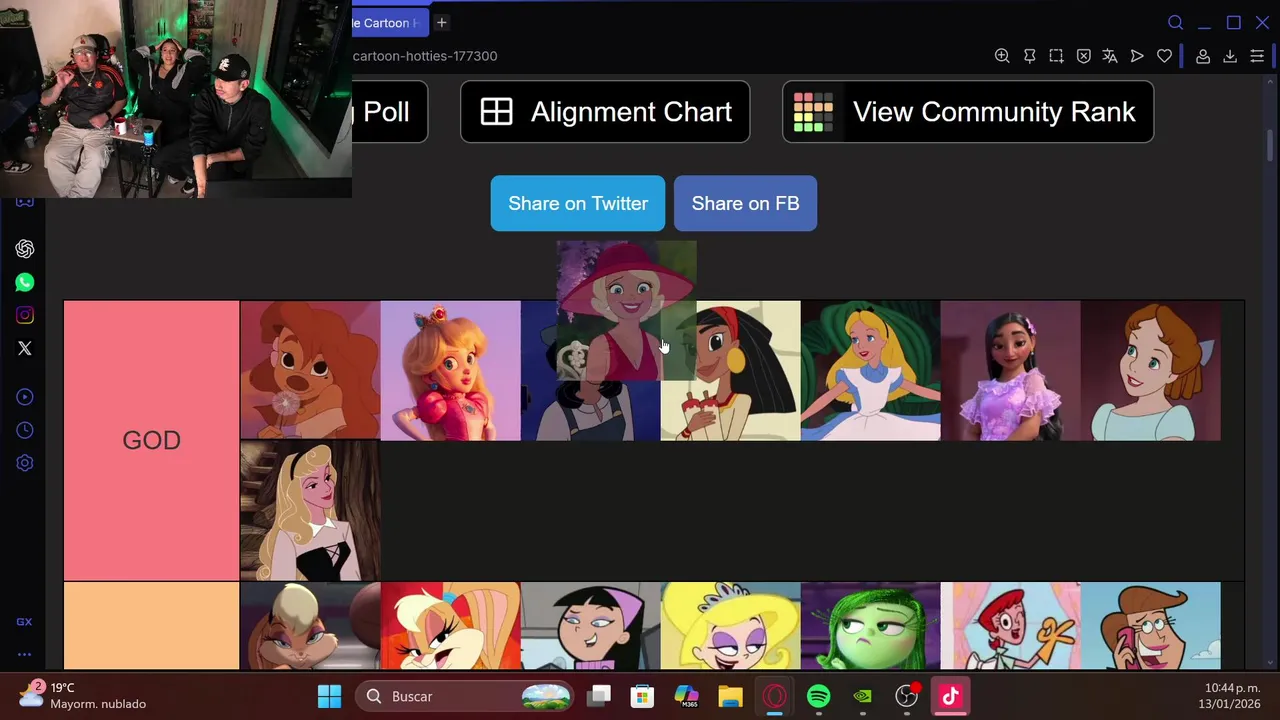Select the blonde tiara girl thumbnail

(x=730, y=626)
